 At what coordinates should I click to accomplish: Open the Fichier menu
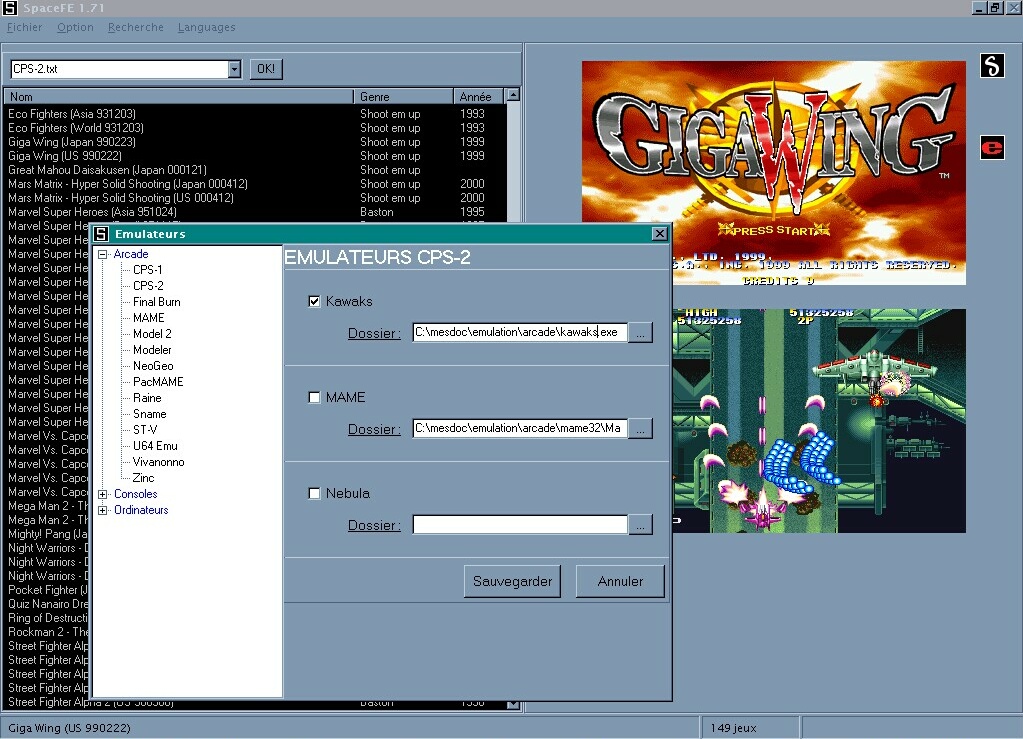[24, 27]
